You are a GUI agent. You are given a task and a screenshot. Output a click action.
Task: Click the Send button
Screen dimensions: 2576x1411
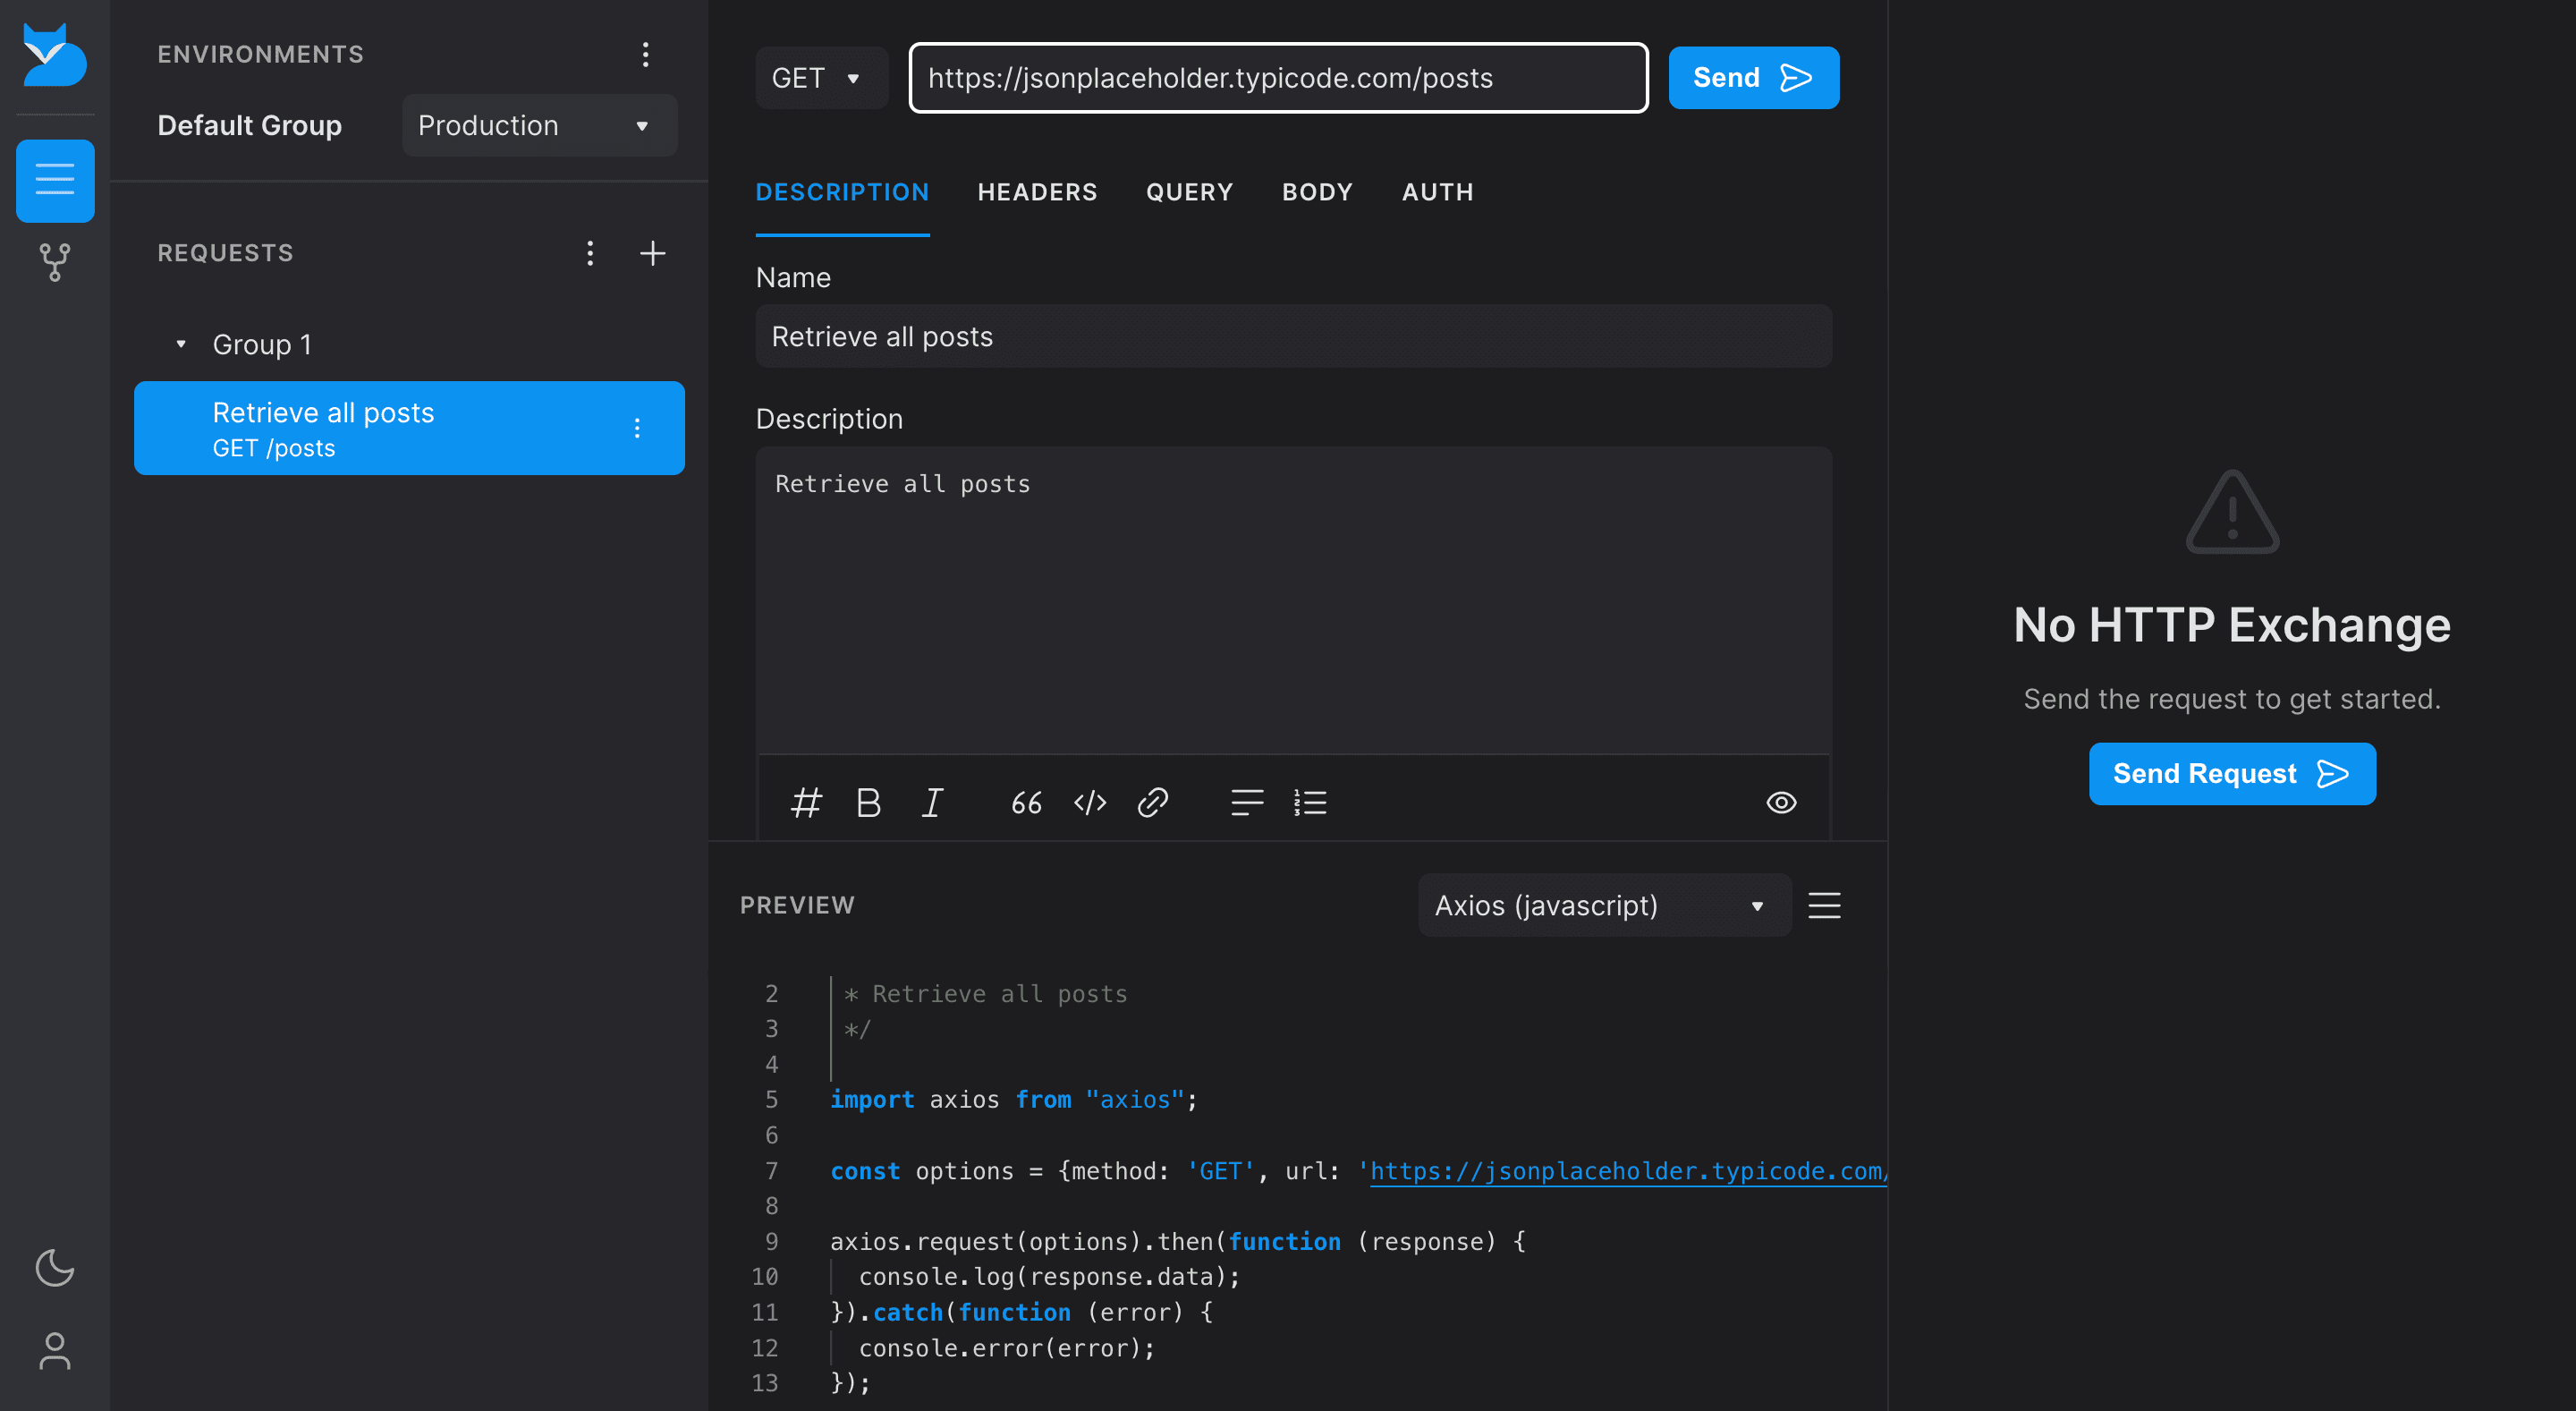pyautogui.click(x=1754, y=78)
